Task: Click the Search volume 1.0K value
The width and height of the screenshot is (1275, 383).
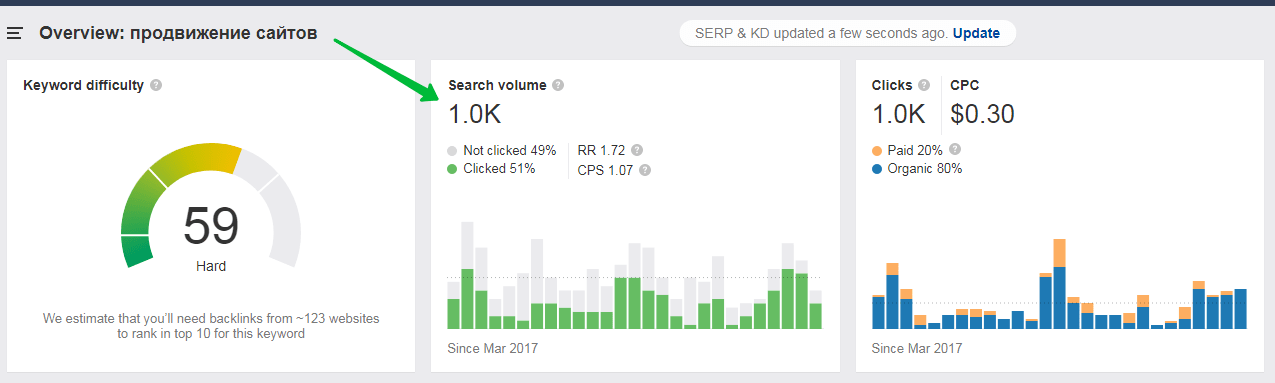Action: click(475, 114)
